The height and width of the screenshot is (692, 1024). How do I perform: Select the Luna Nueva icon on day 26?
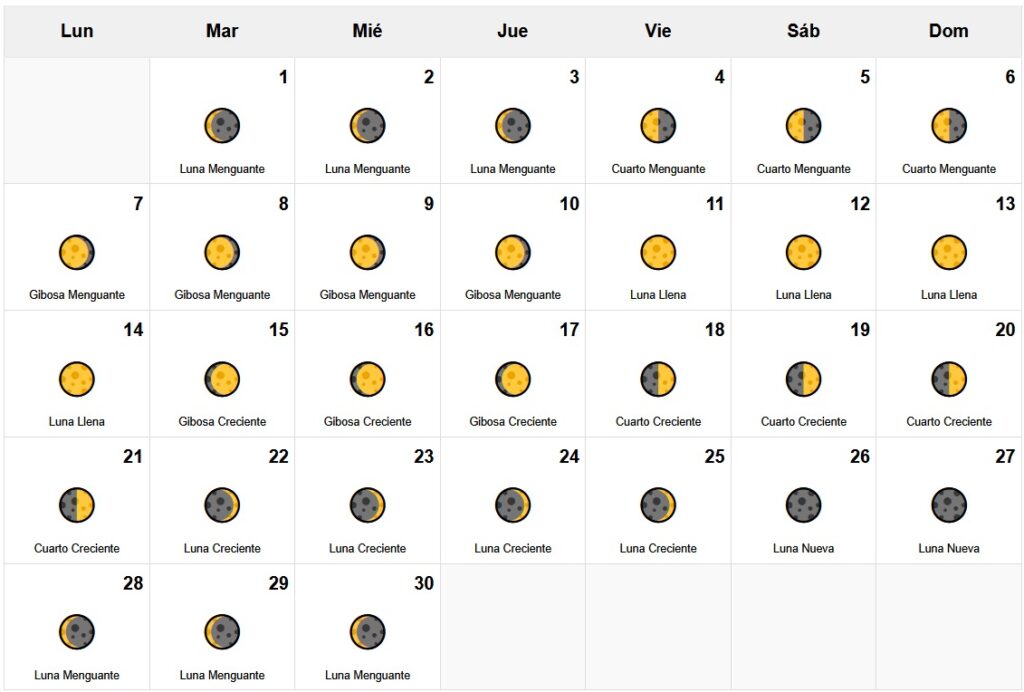pyautogui.click(x=803, y=505)
